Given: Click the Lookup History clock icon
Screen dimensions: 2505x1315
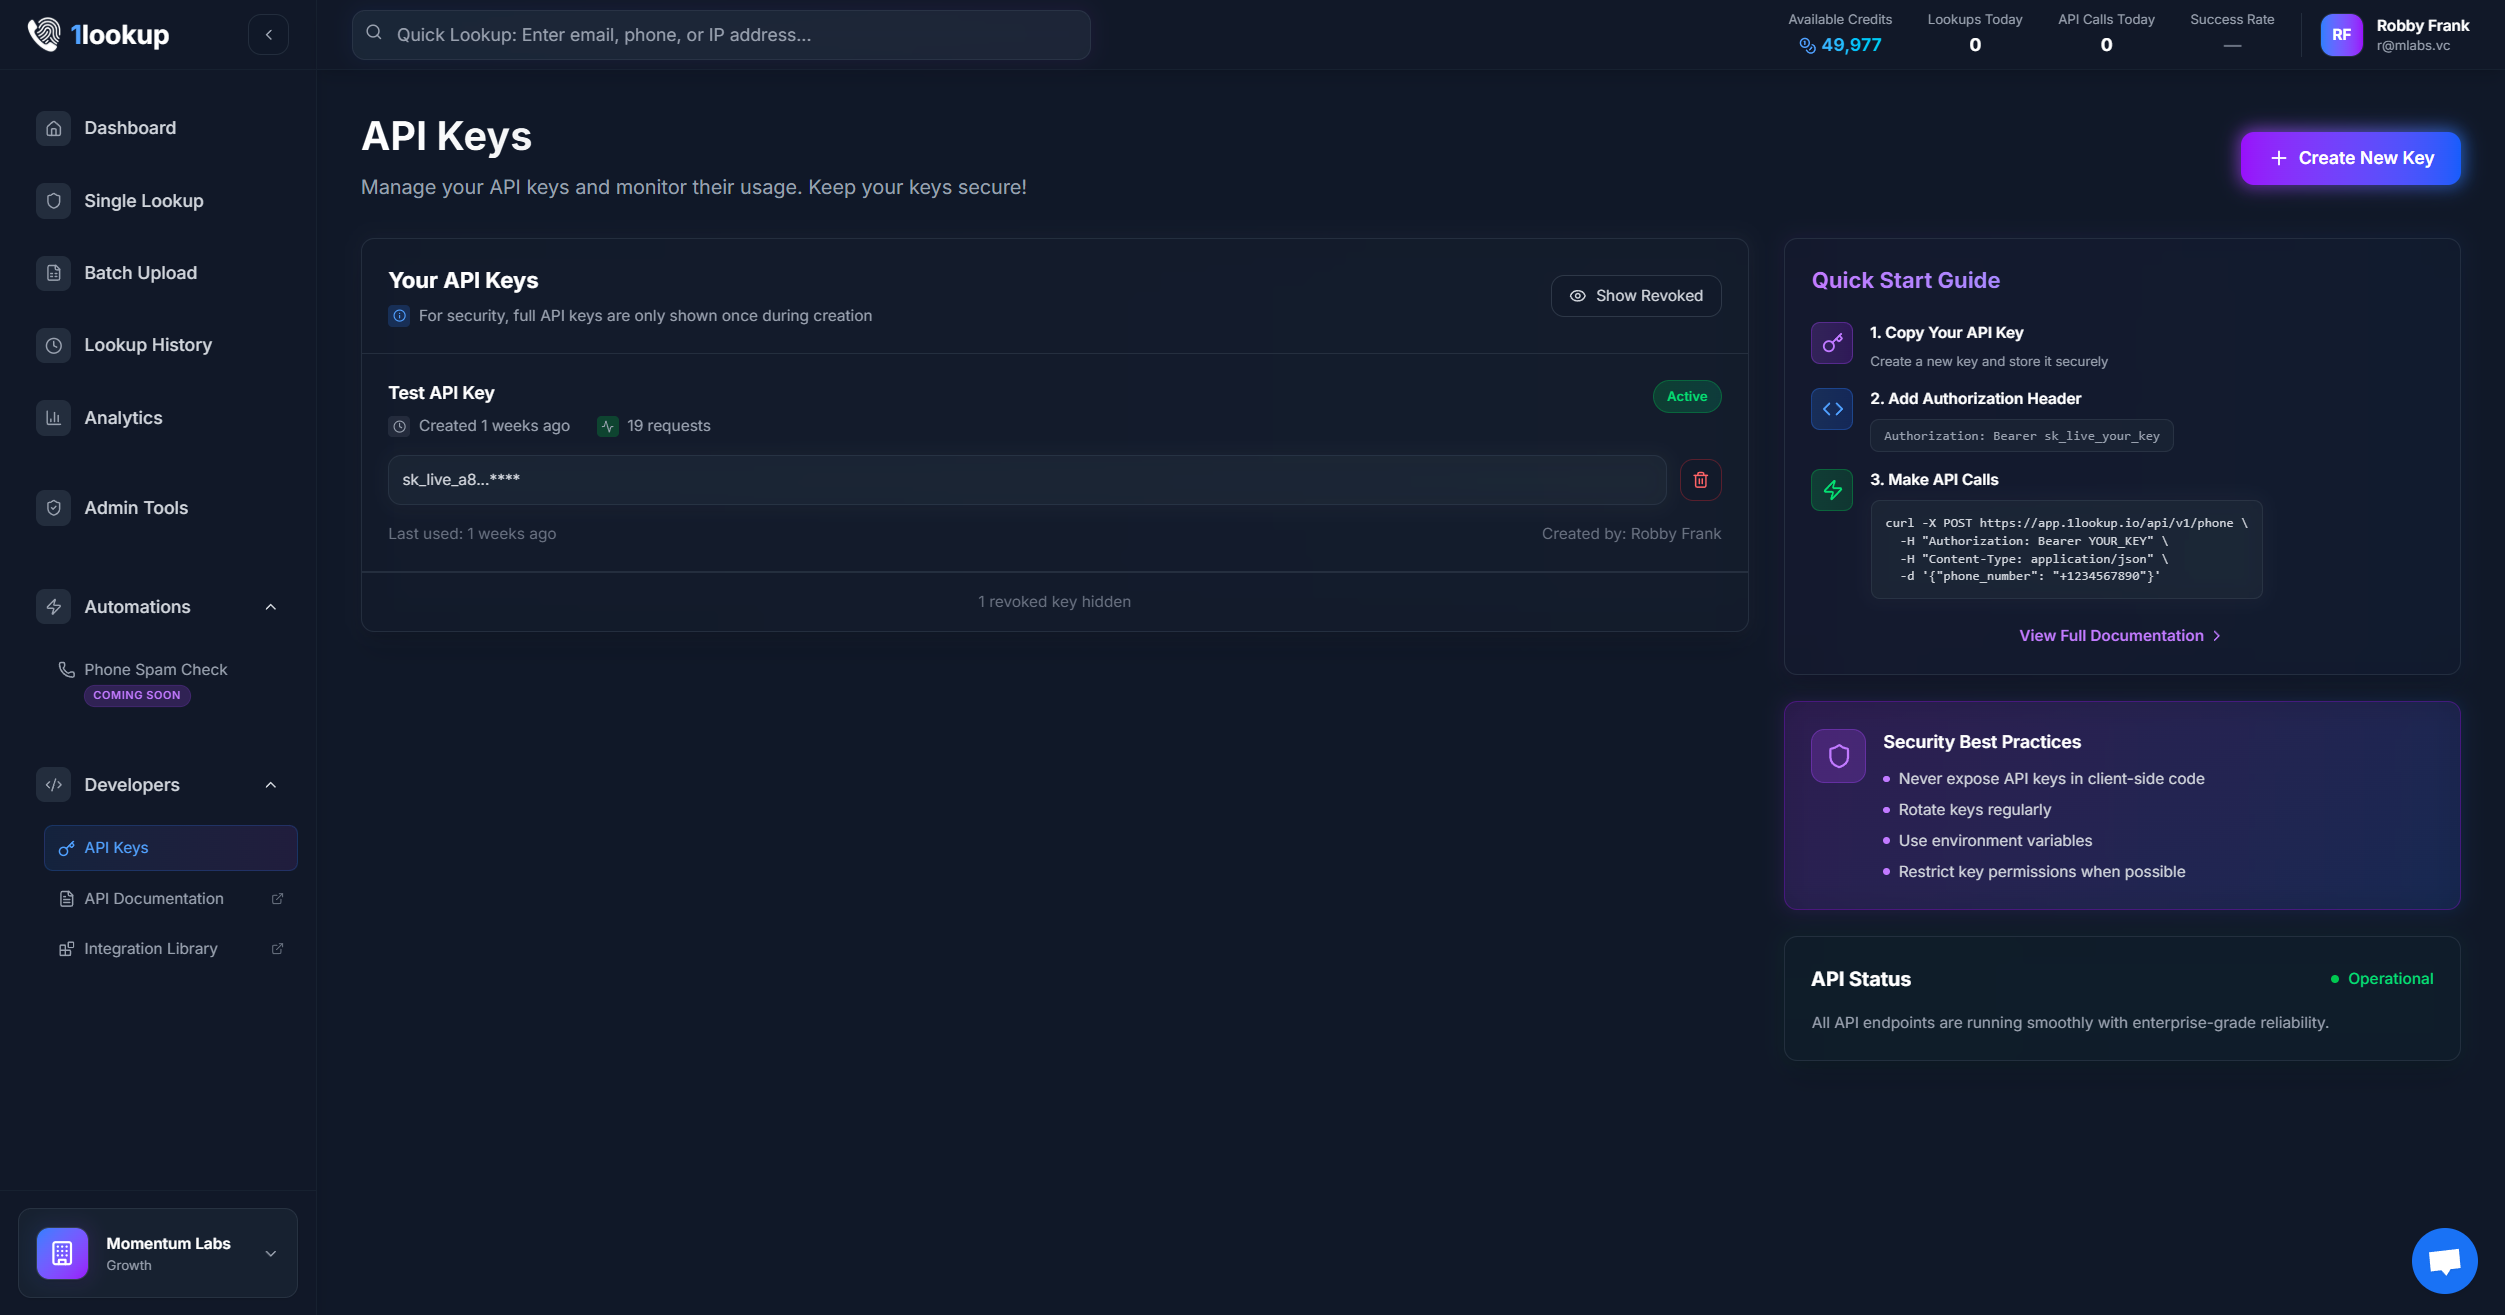Looking at the screenshot, I should pos(54,345).
